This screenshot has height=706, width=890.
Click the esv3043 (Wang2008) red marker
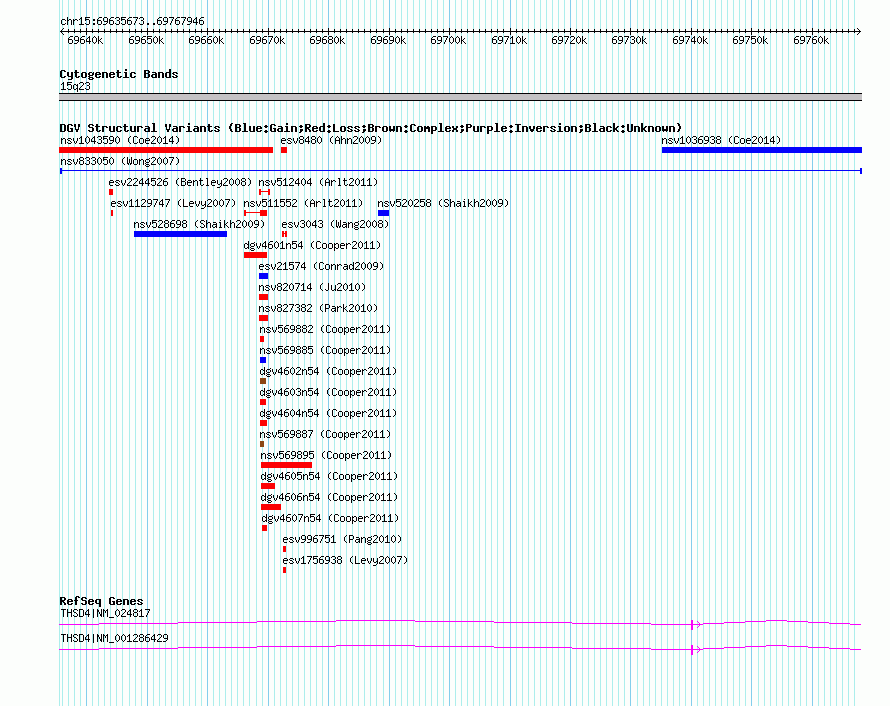pyautogui.click(x=284, y=234)
